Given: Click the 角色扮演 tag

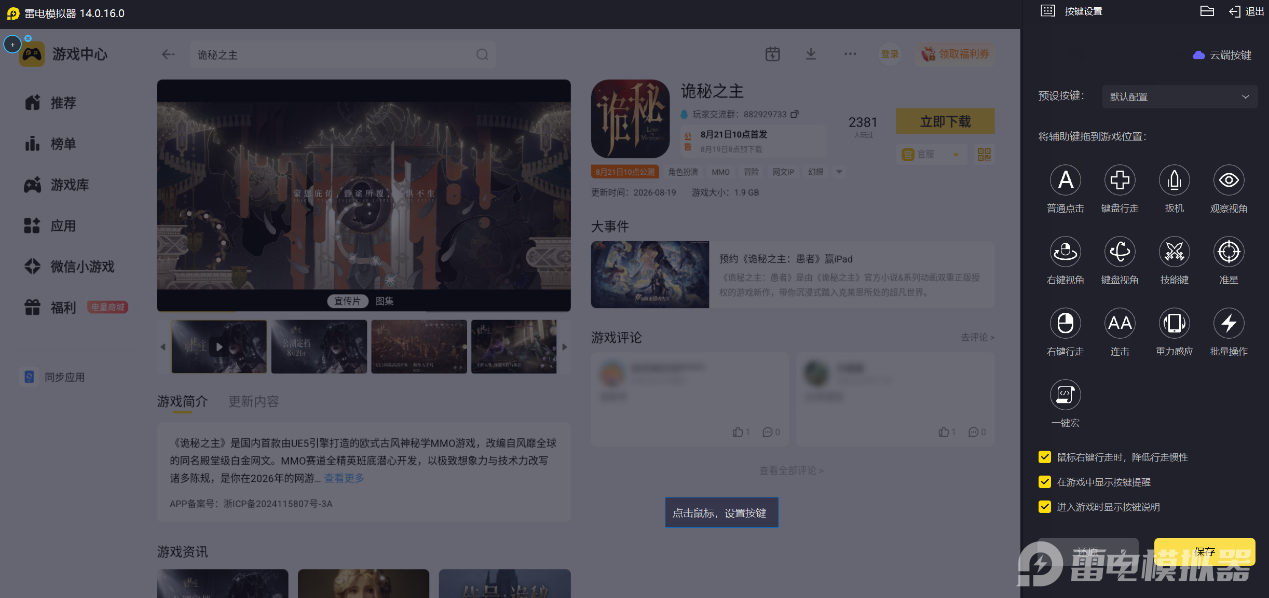Looking at the screenshot, I should tap(684, 172).
